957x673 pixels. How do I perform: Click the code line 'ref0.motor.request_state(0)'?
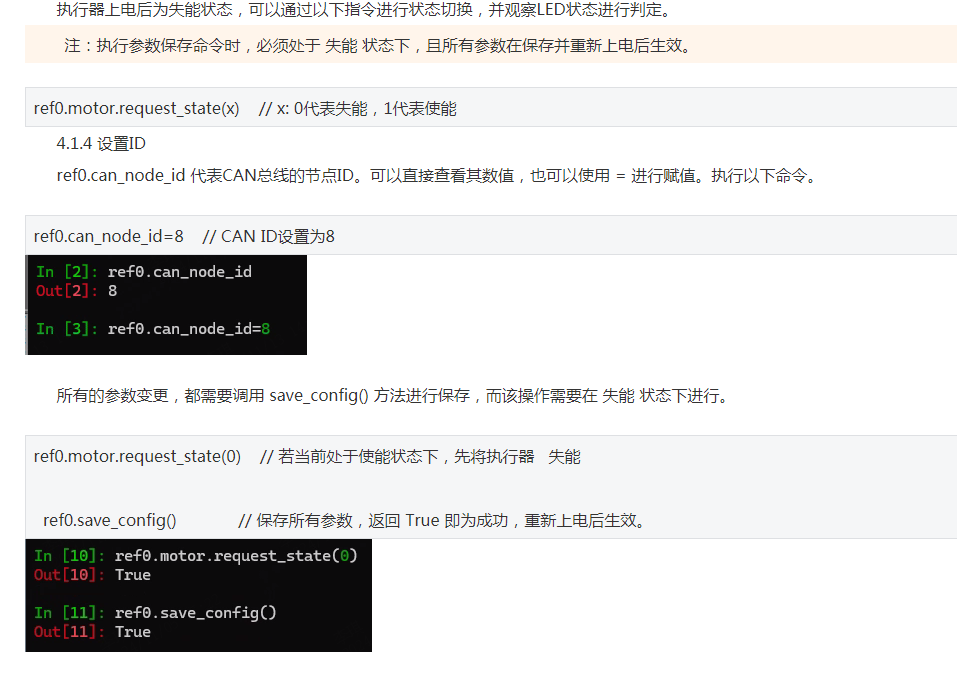coord(137,456)
